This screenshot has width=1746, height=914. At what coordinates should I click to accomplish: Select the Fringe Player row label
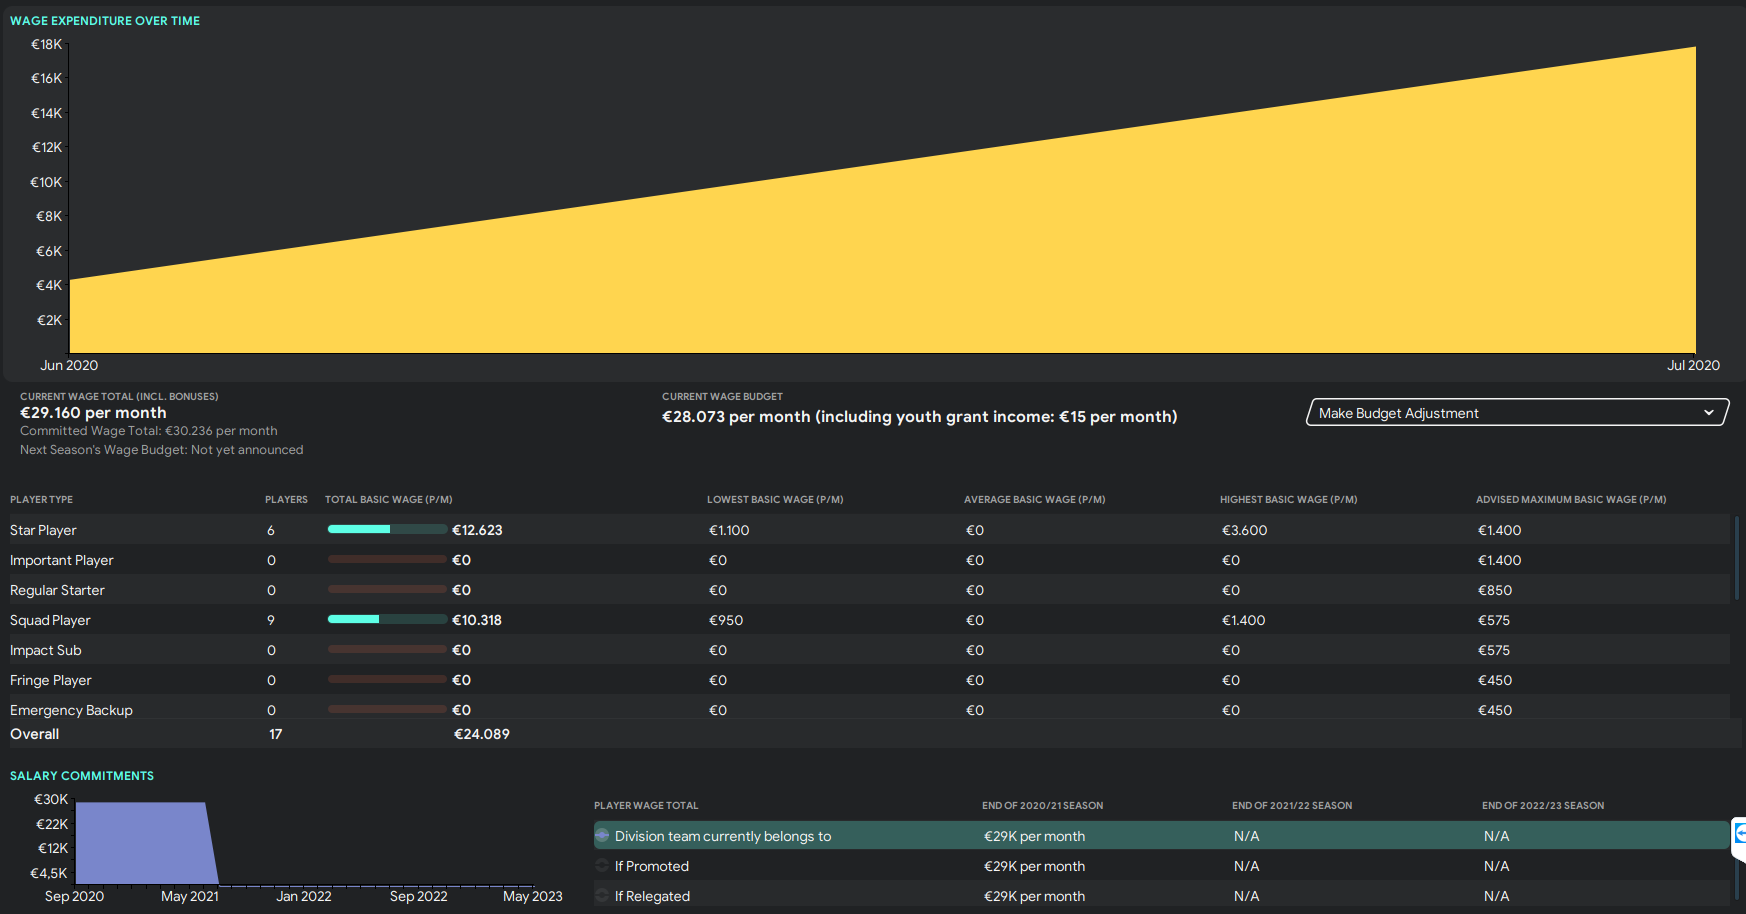point(51,680)
